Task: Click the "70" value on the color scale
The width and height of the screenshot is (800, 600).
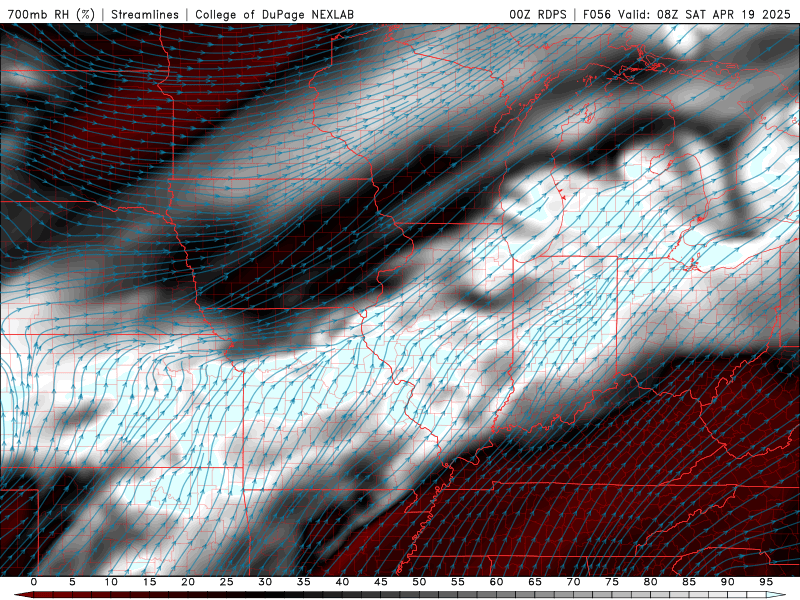Action: point(573,582)
